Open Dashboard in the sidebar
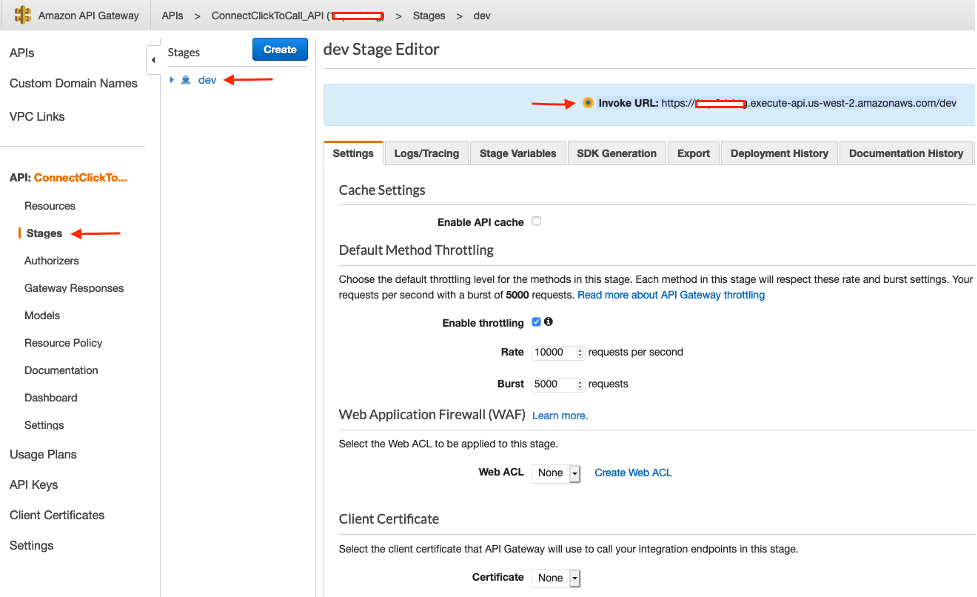The width and height of the screenshot is (977, 597). pos(50,398)
